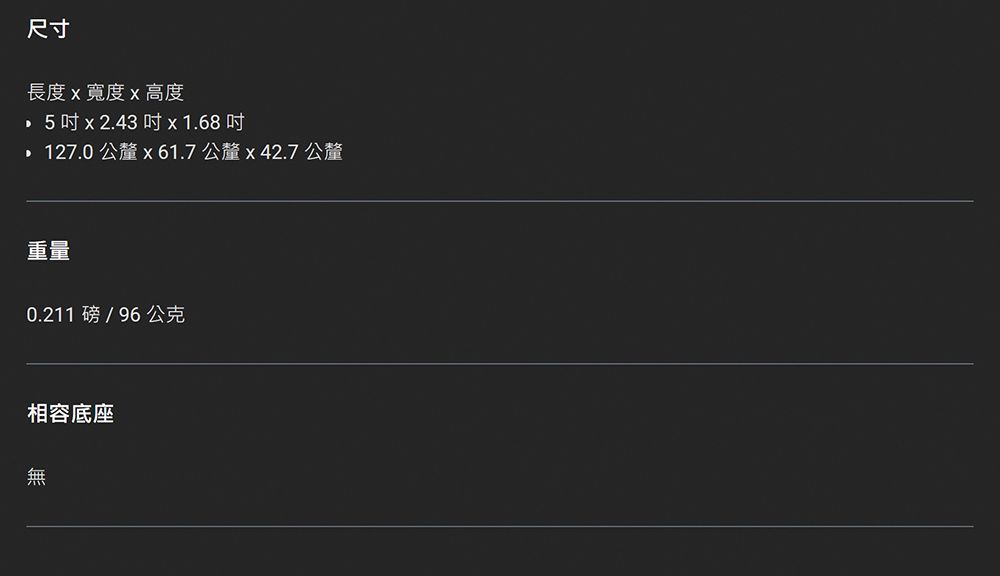
Task: Select the word 寬度 in dimensions label
Action: (106, 92)
